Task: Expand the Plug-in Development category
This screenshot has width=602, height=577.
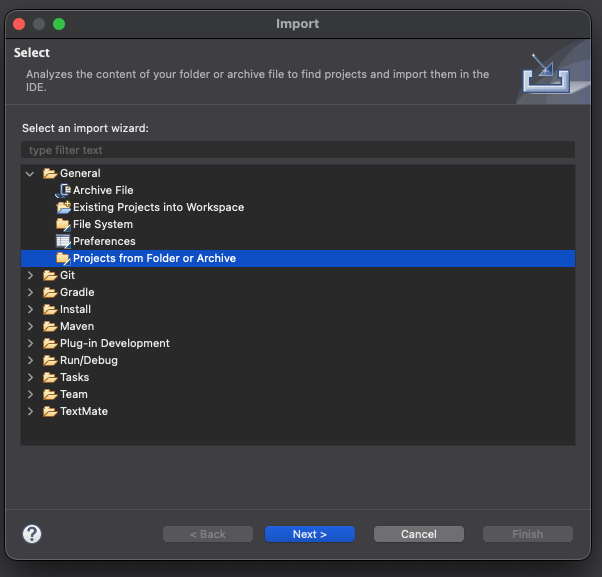Action: click(30, 344)
